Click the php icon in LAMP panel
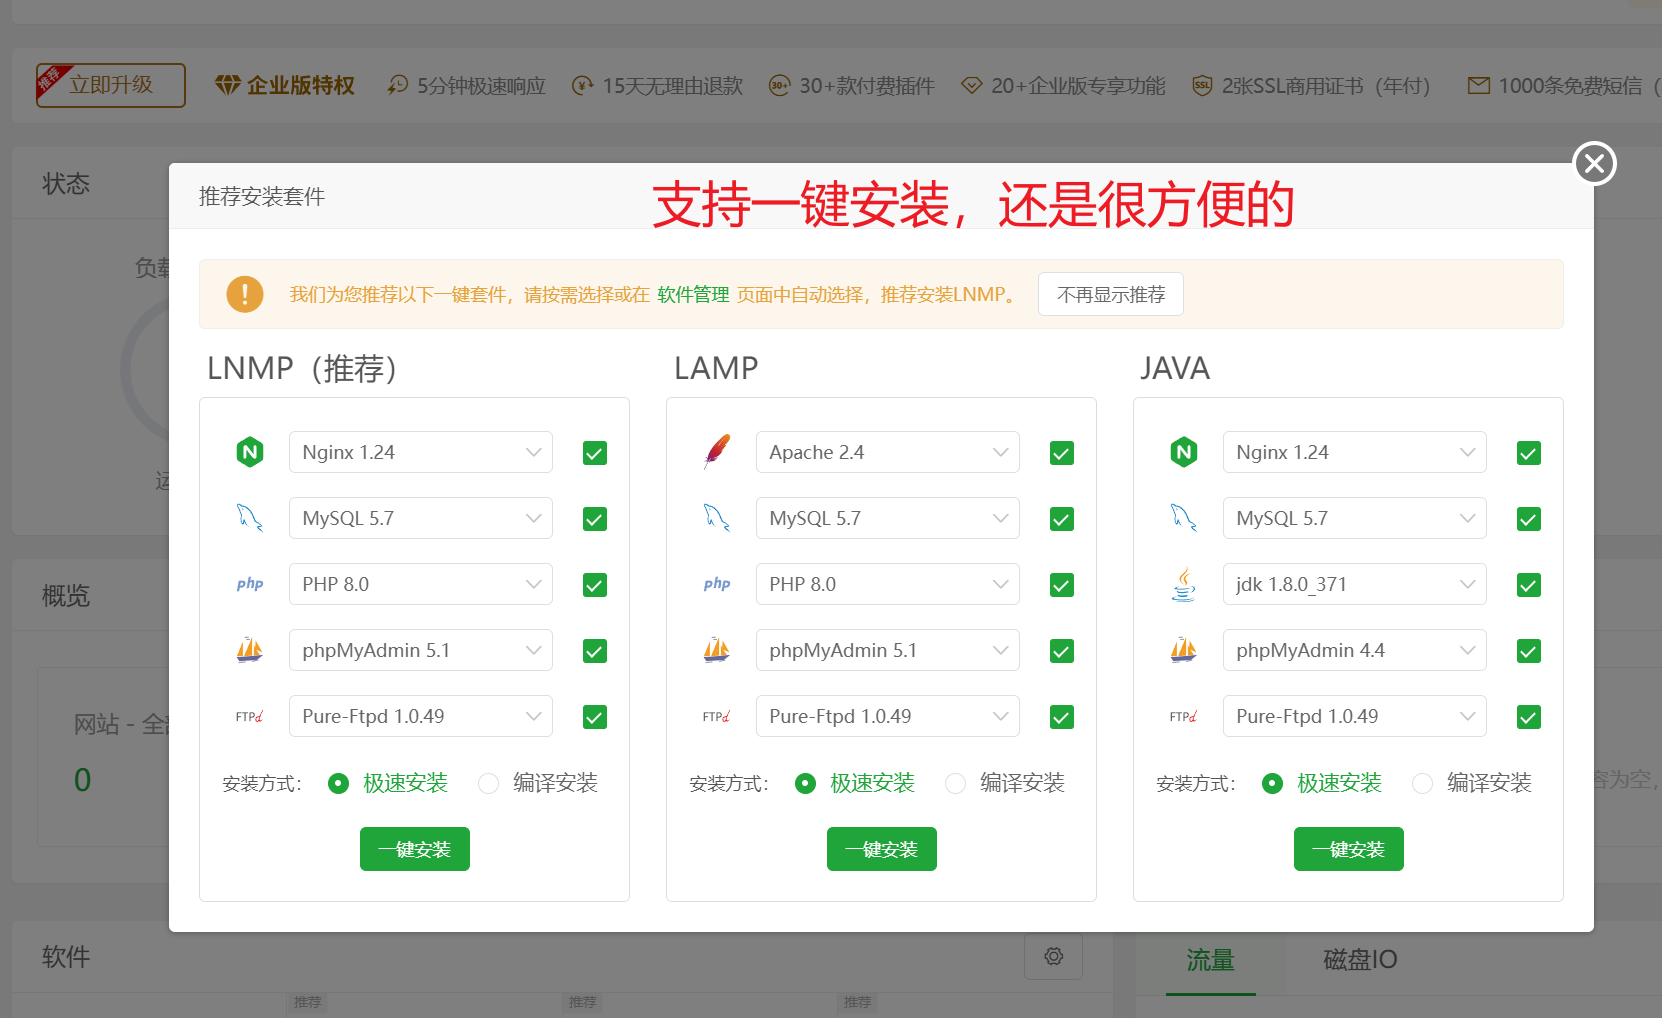This screenshot has width=1662, height=1018. pyautogui.click(x=717, y=584)
